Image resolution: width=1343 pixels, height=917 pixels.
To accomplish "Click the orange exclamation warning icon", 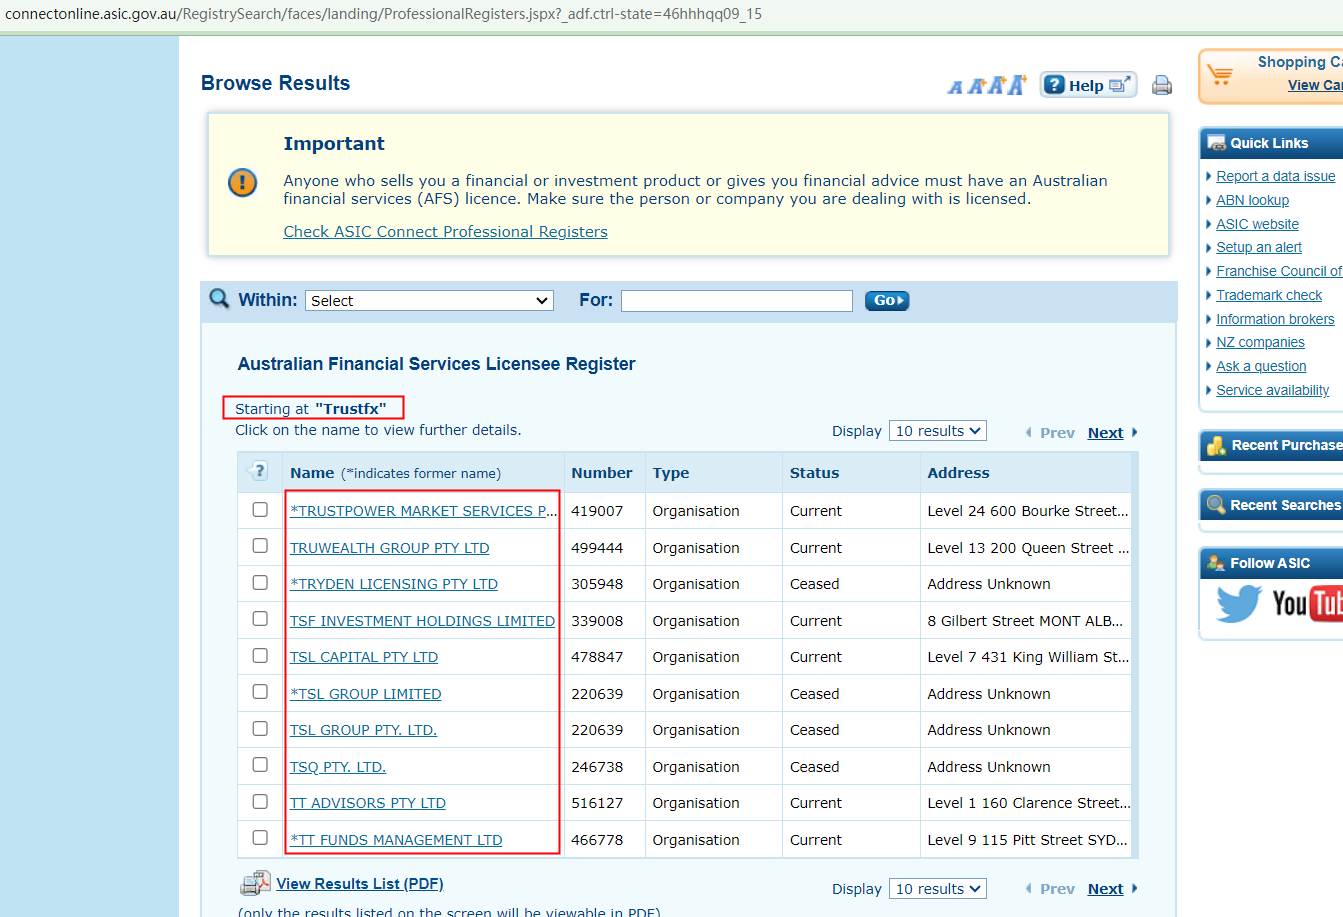I will pos(243,182).
